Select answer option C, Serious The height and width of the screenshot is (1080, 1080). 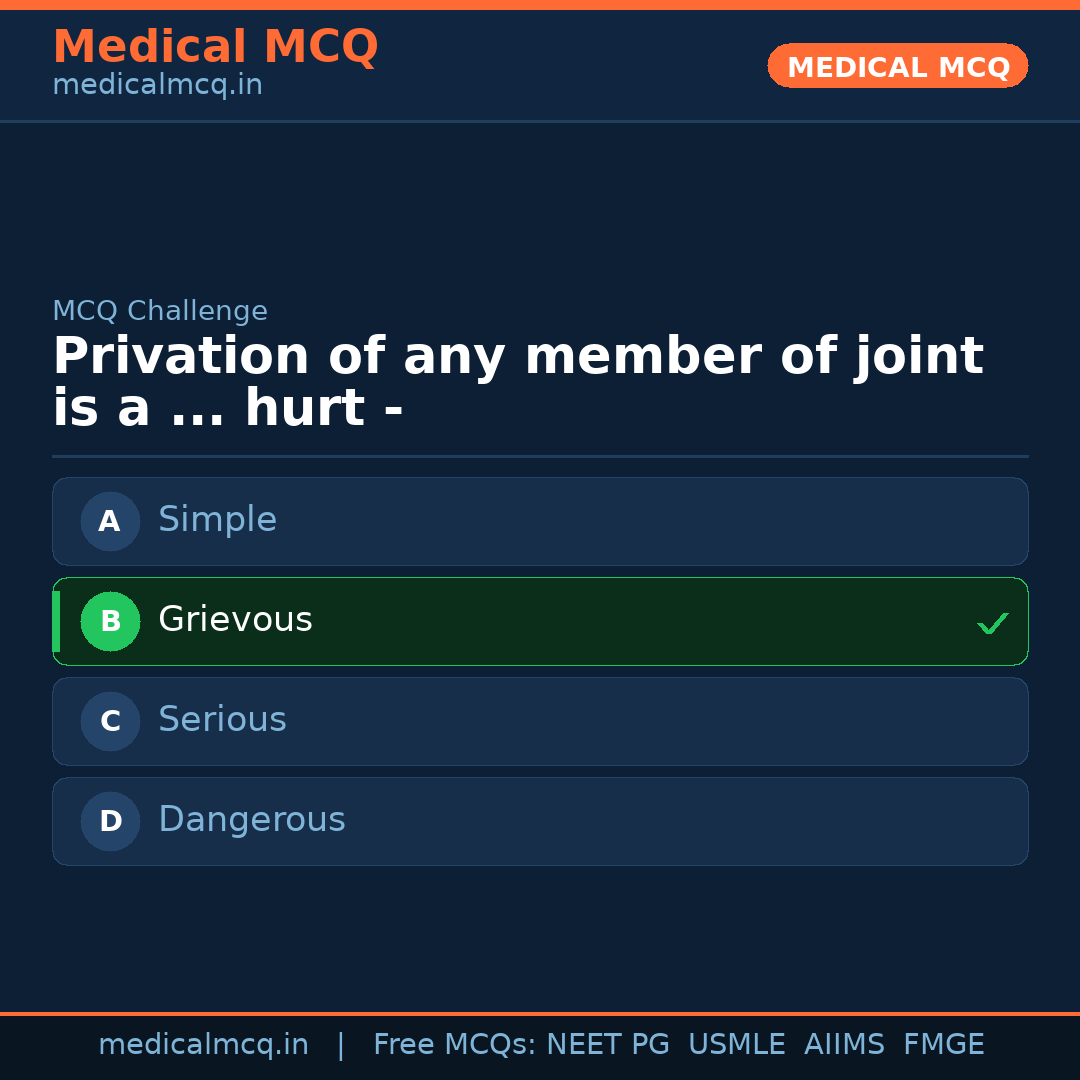(540, 721)
